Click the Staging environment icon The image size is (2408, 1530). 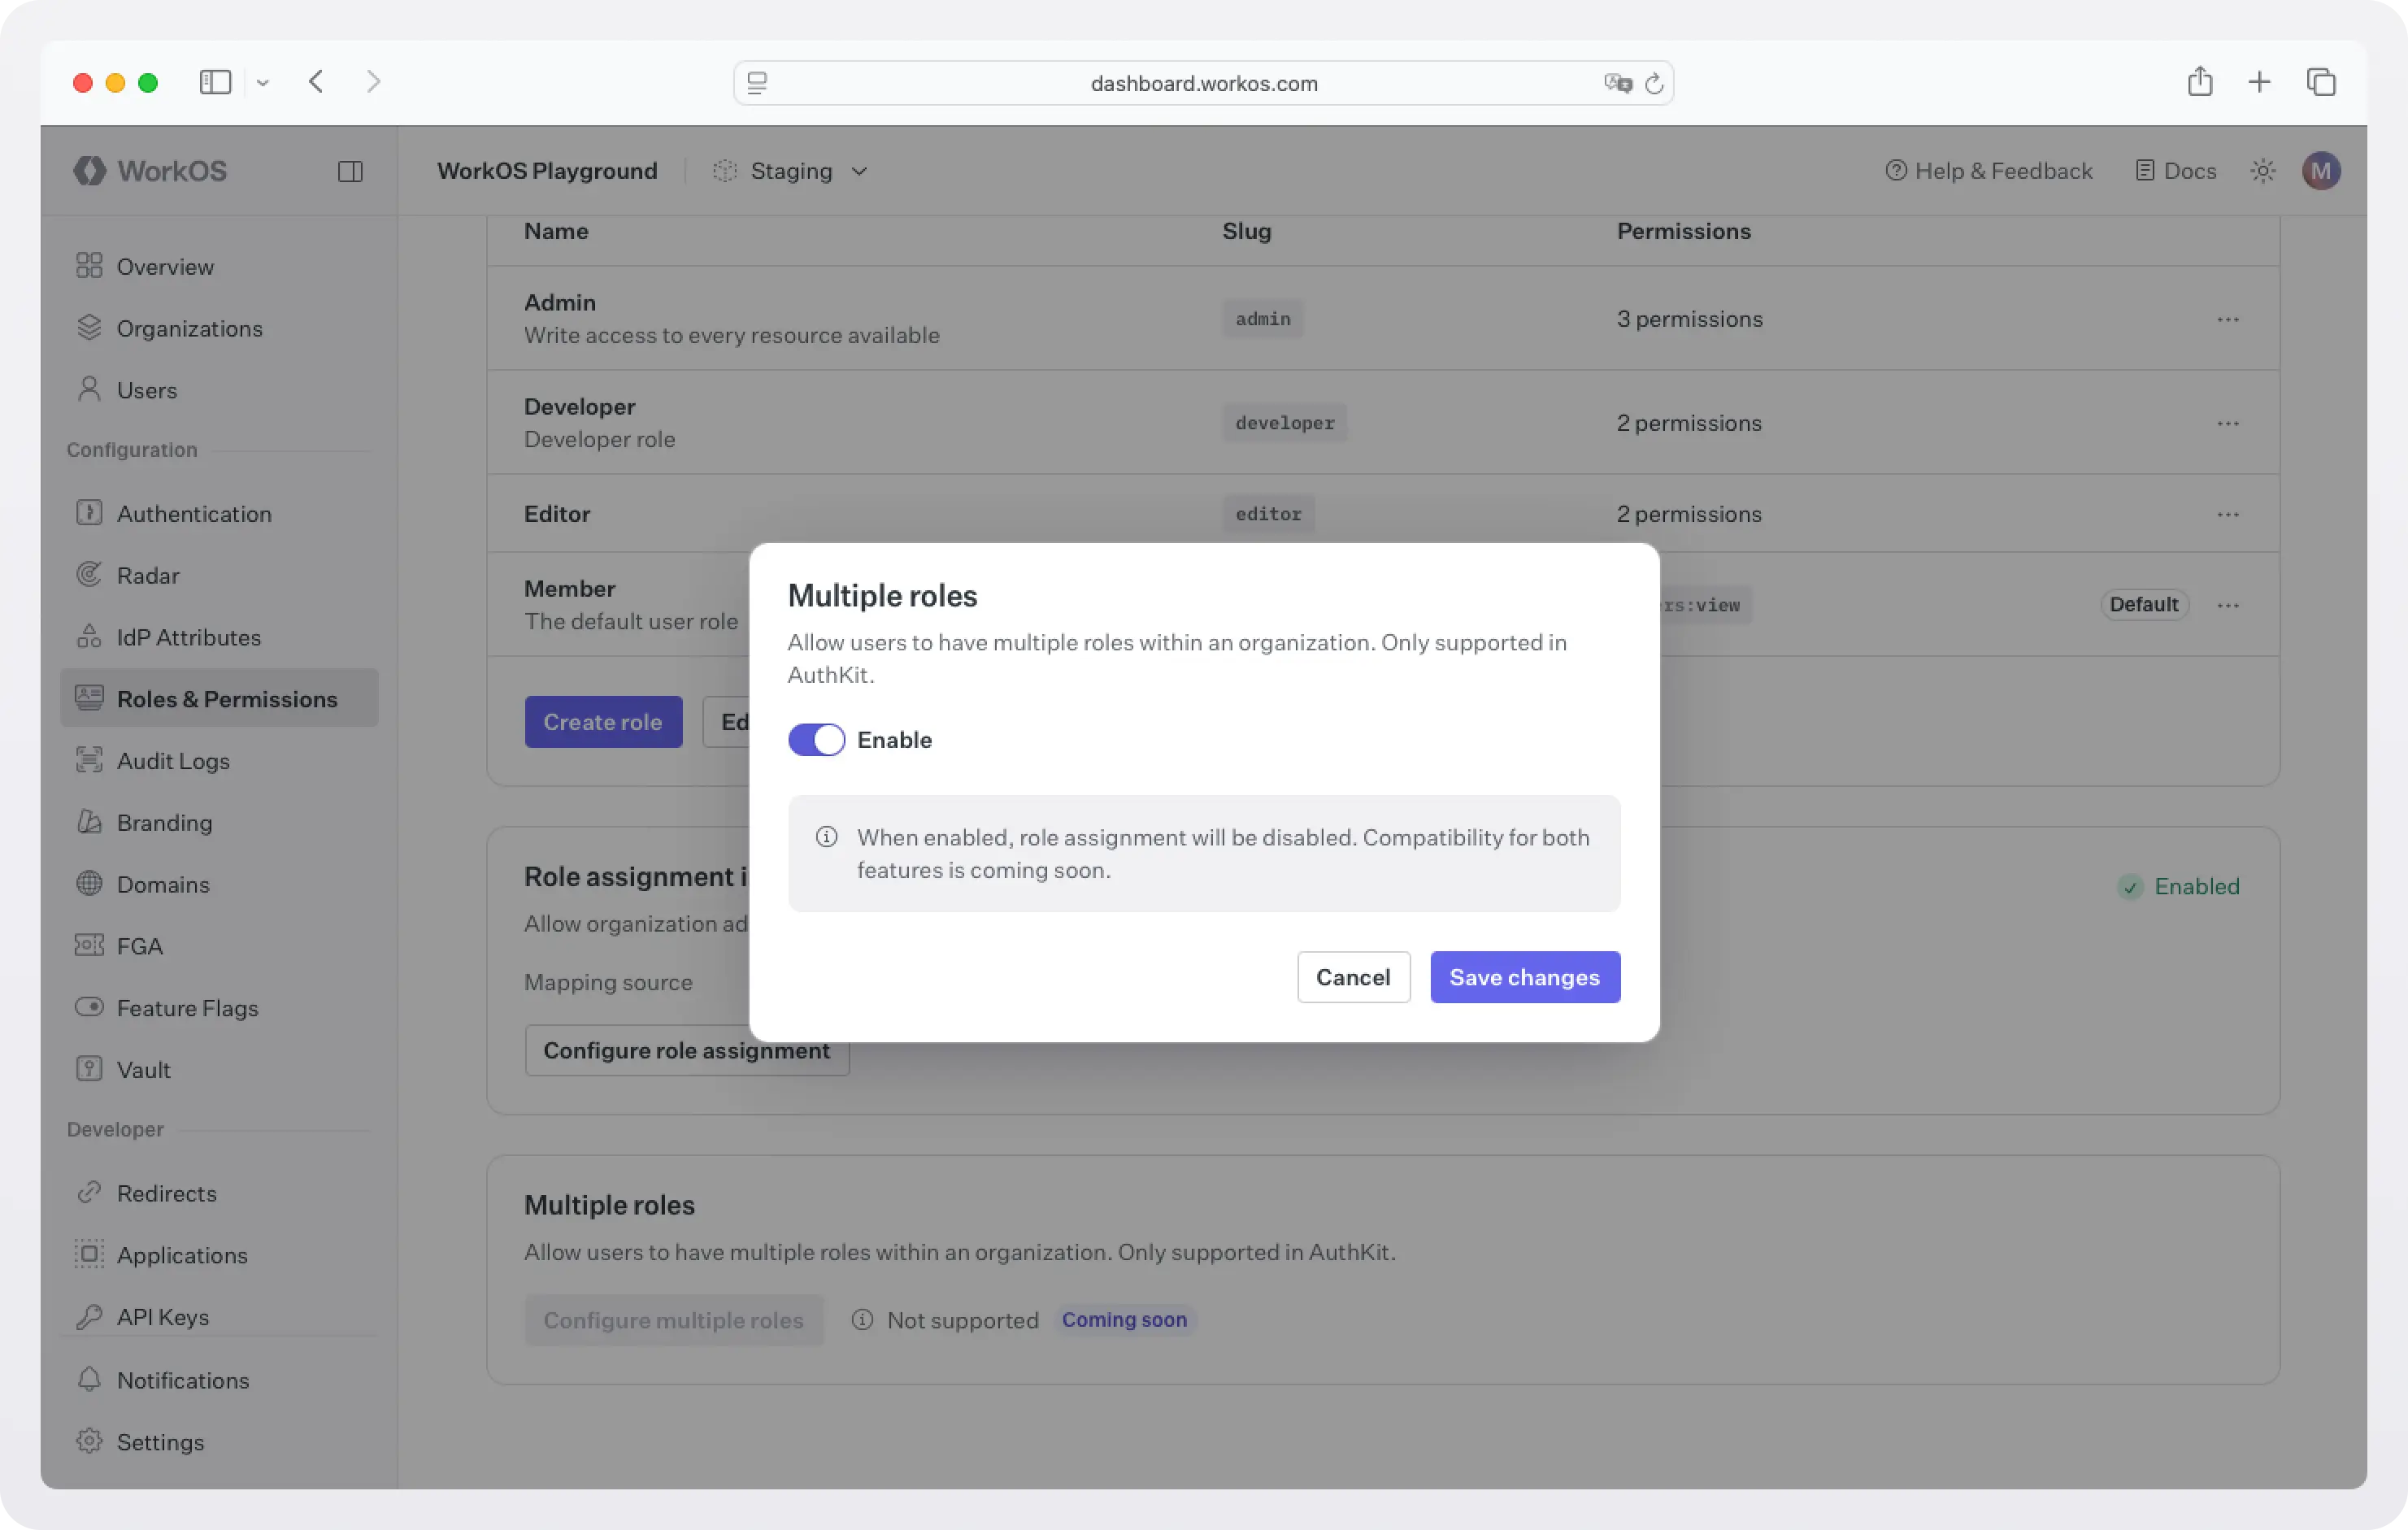(725, 171)
